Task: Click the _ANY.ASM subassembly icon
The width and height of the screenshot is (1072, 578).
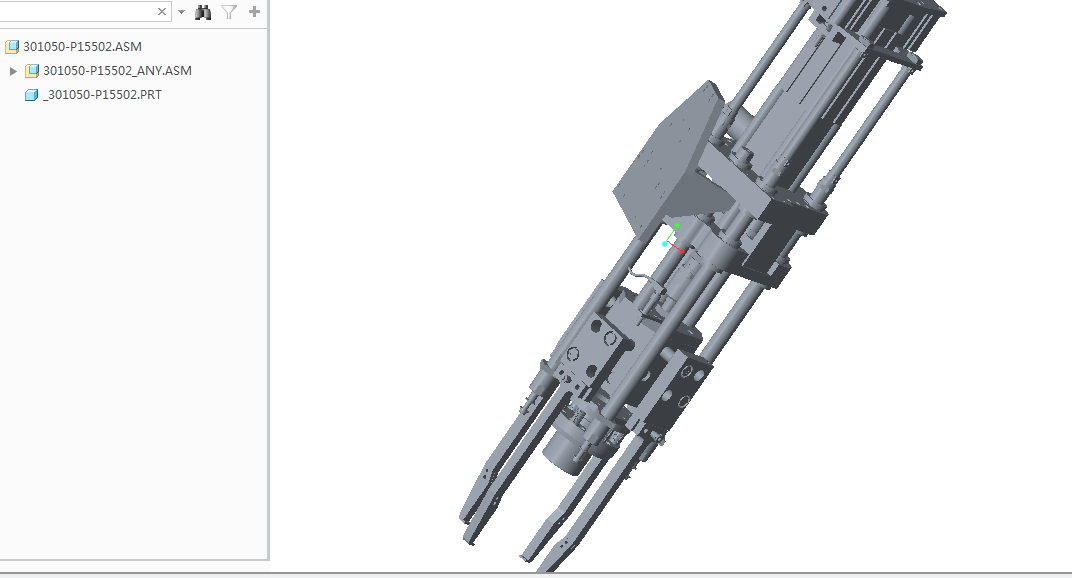Action: click(x=31, y=70)
